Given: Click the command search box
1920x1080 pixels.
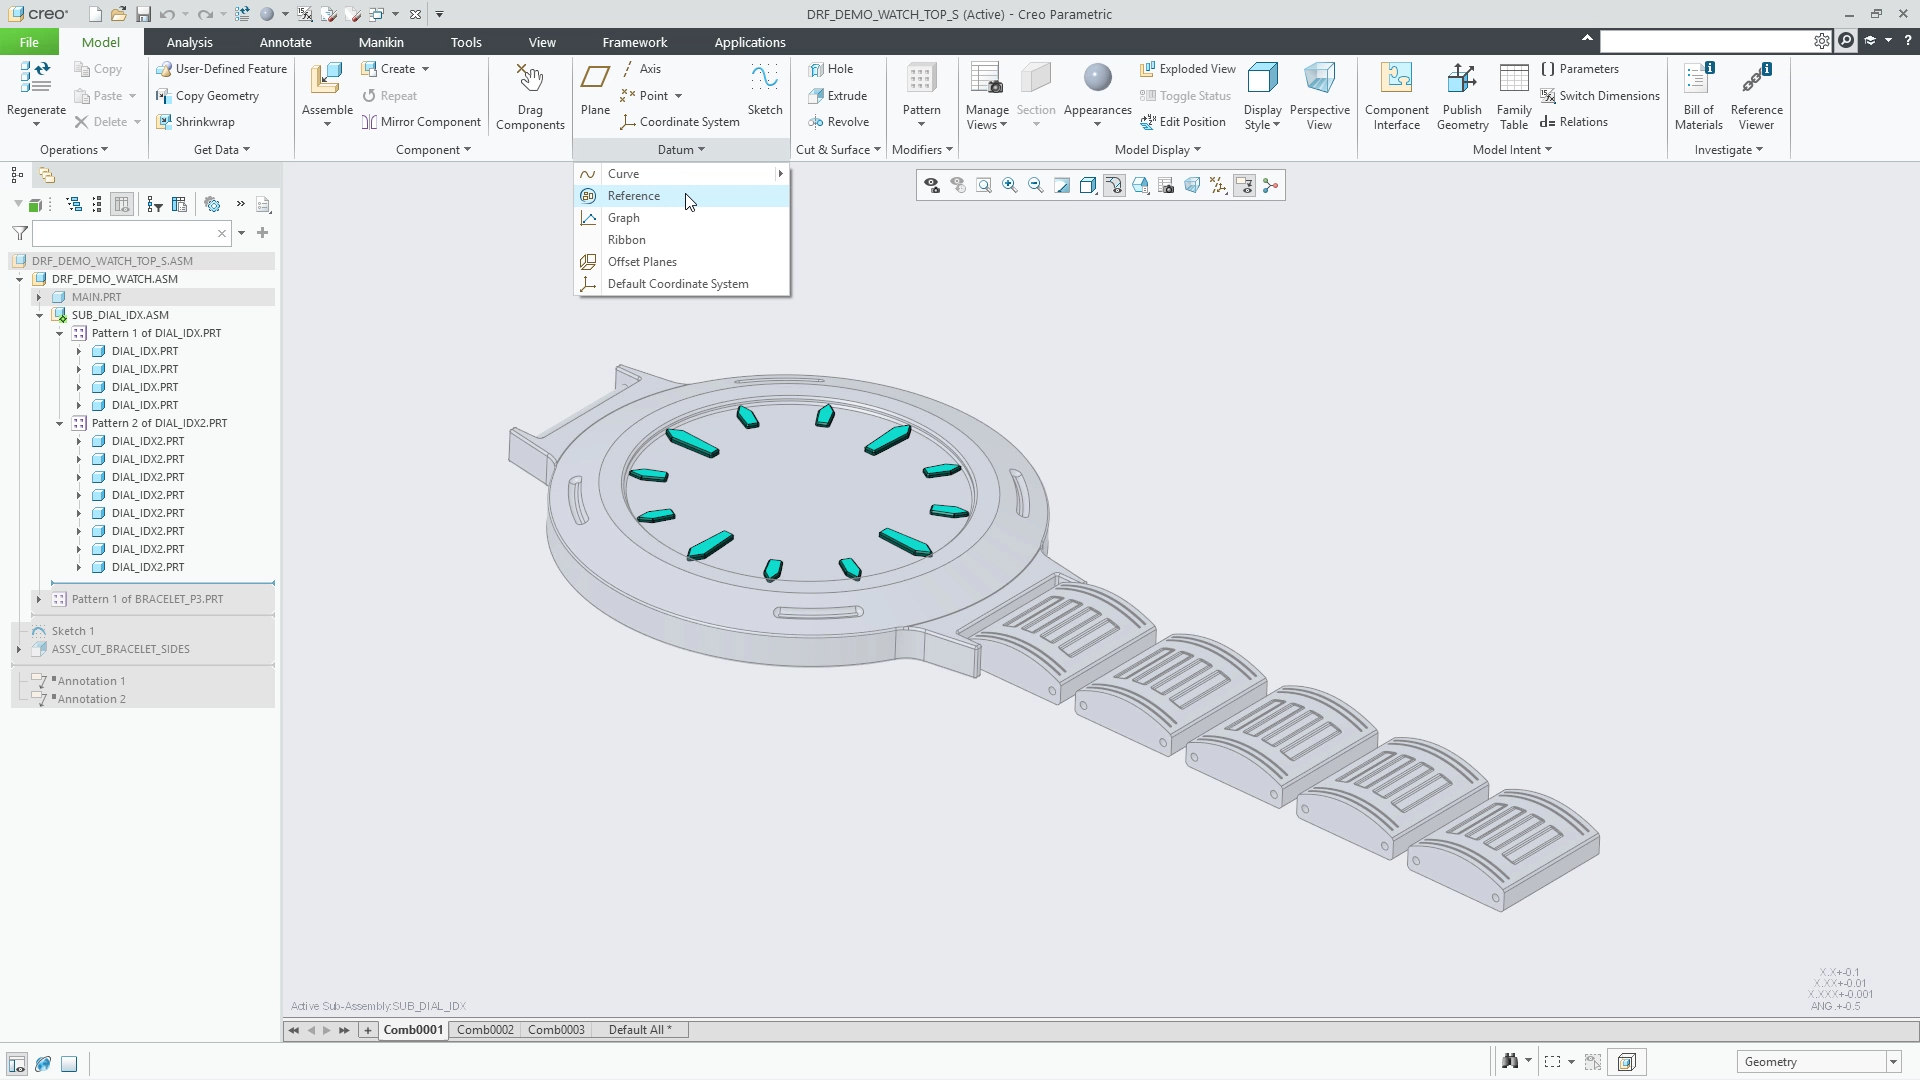Looking at the screenshot, I should coord(1707,41).
